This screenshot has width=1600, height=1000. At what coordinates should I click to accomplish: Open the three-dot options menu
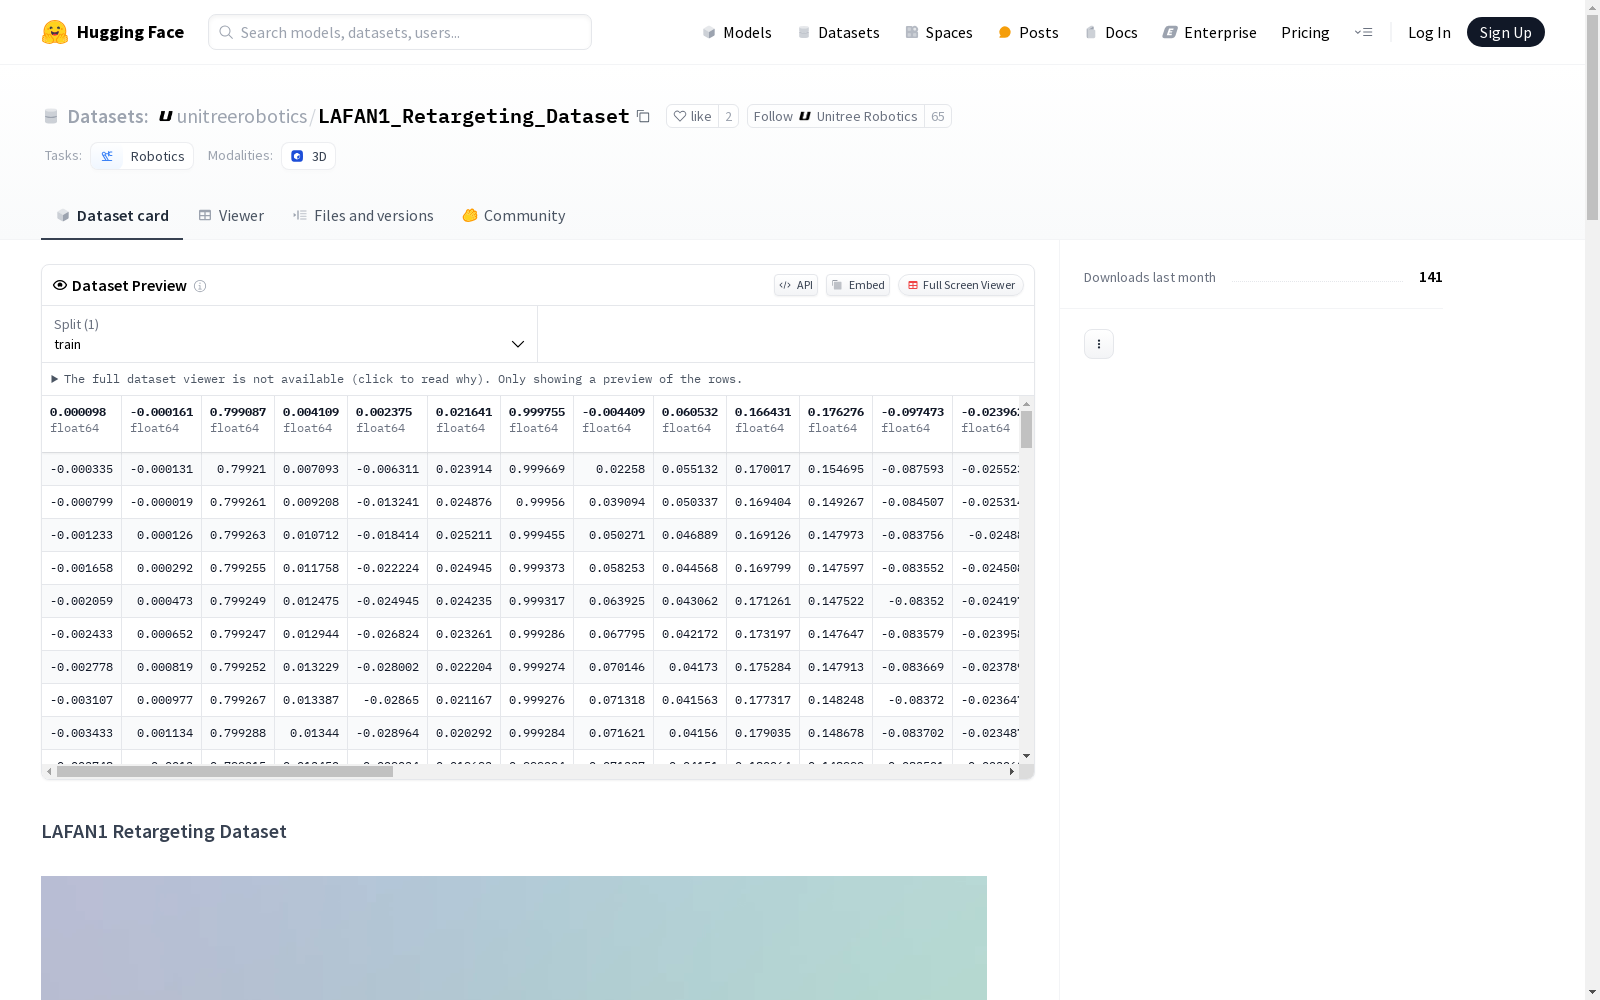[1099, 344]
